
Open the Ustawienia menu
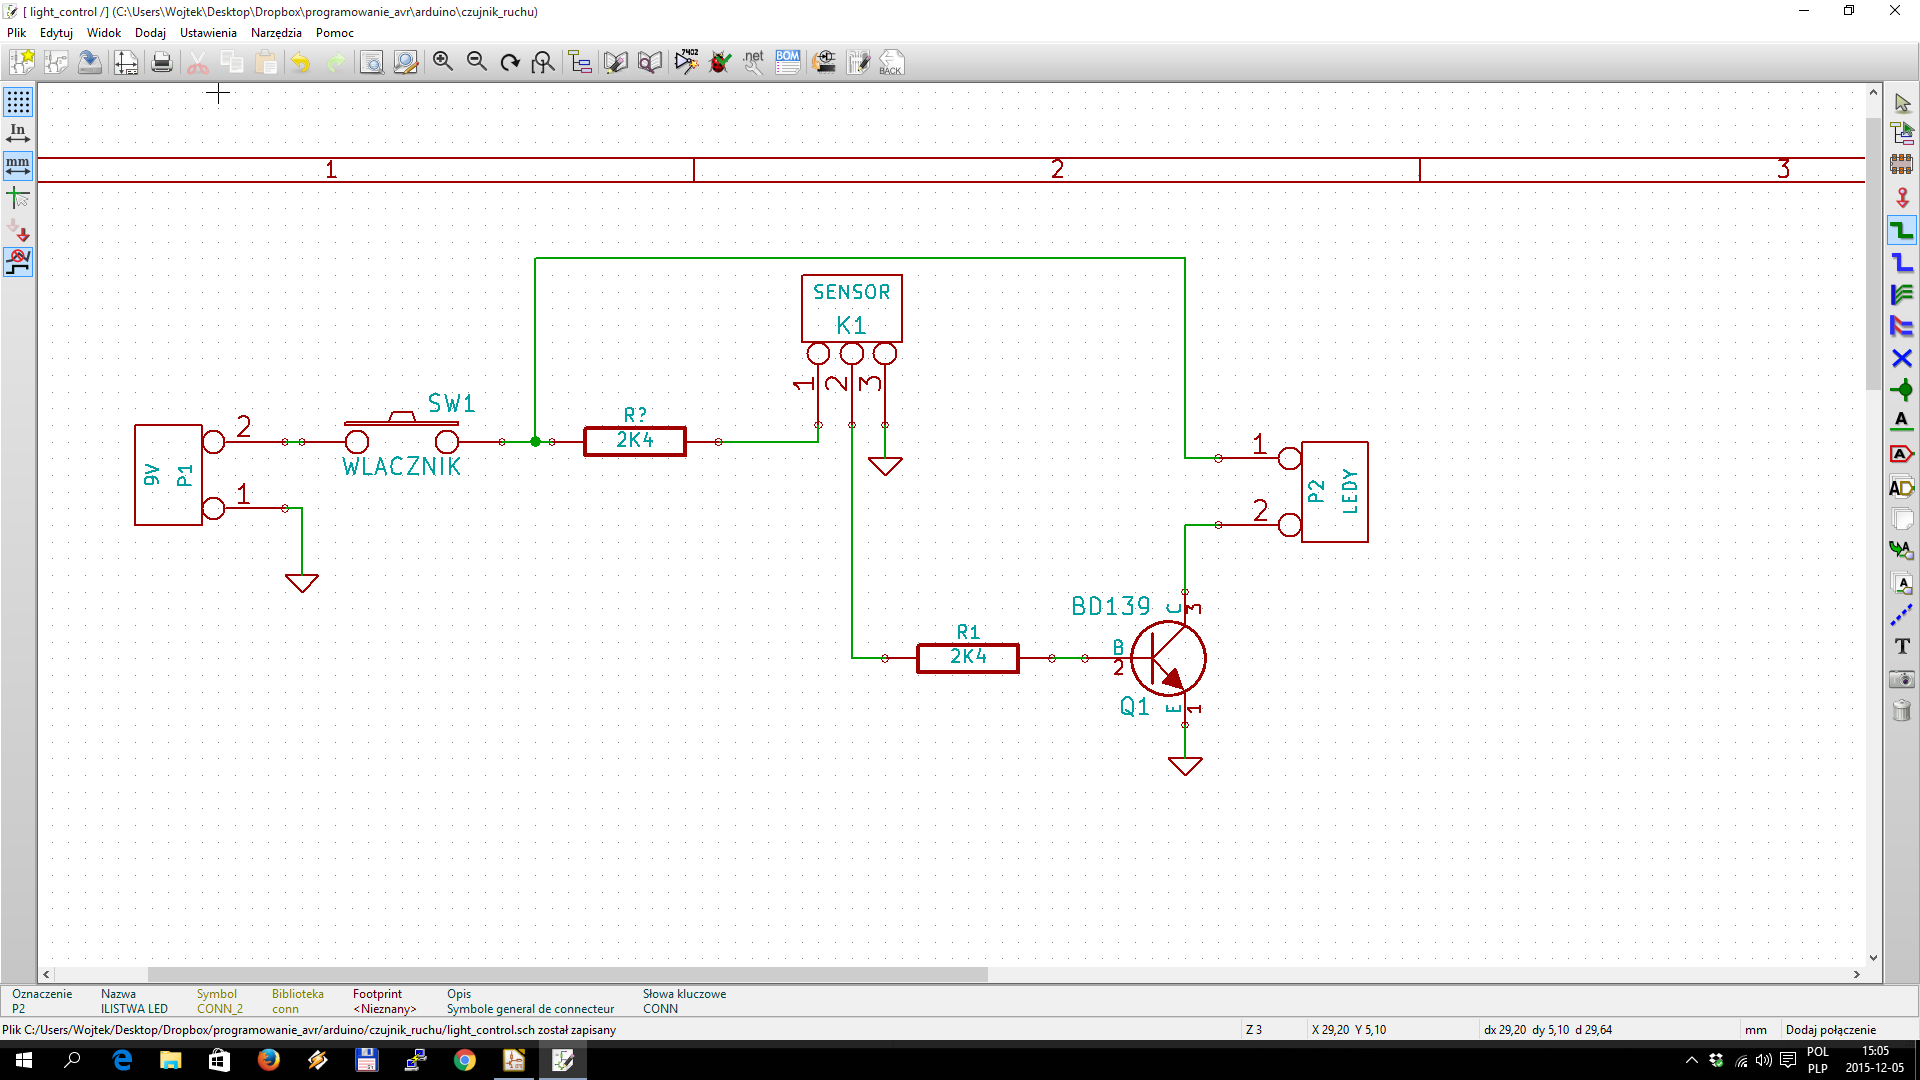[x=208, y=33]
